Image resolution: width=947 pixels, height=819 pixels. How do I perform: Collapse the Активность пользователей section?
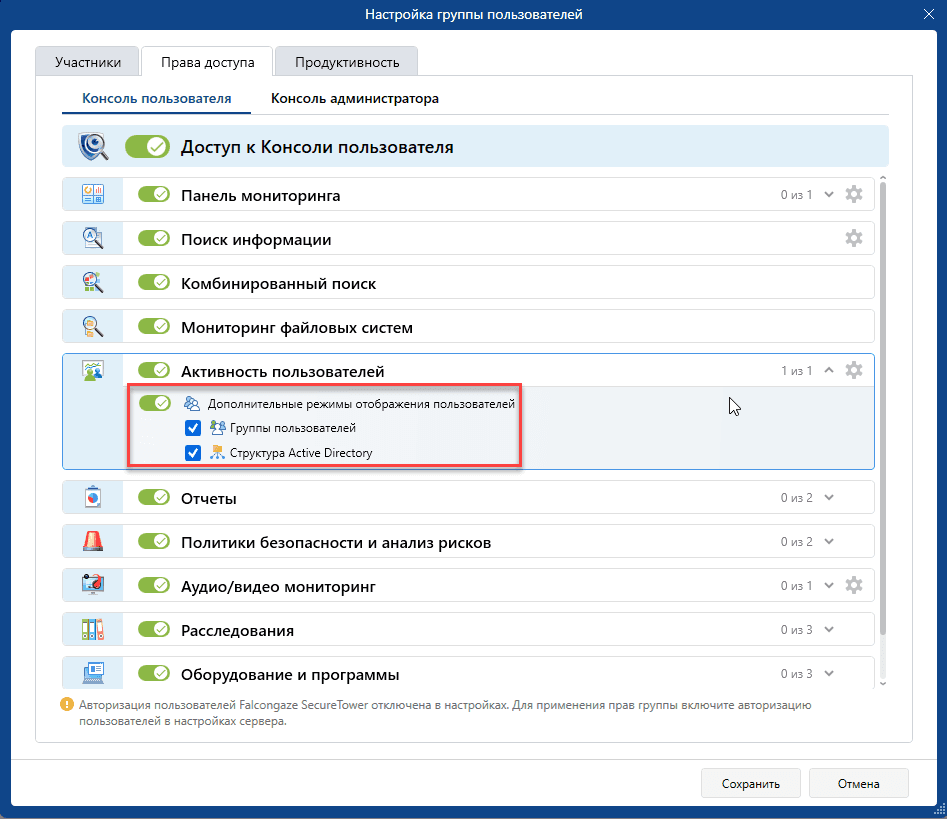tap(829, 370)
